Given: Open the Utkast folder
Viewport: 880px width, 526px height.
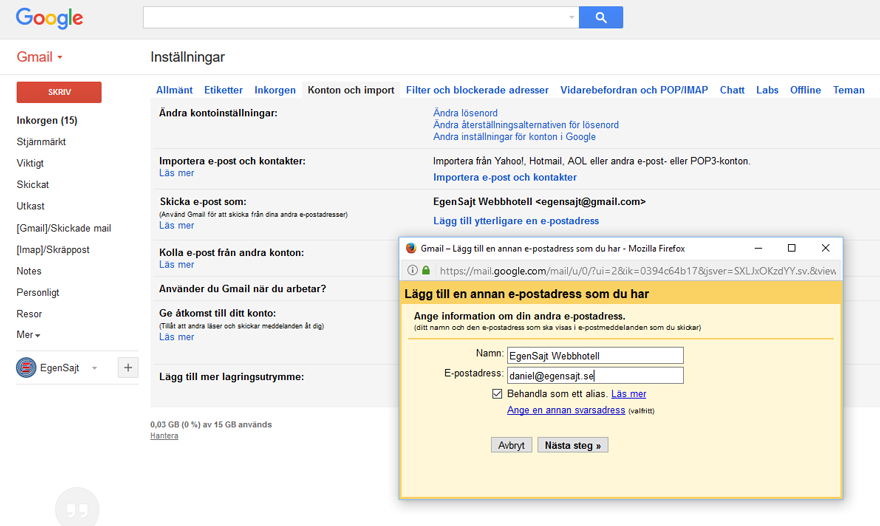Looking at the screenshot, I should click(30, 206).
